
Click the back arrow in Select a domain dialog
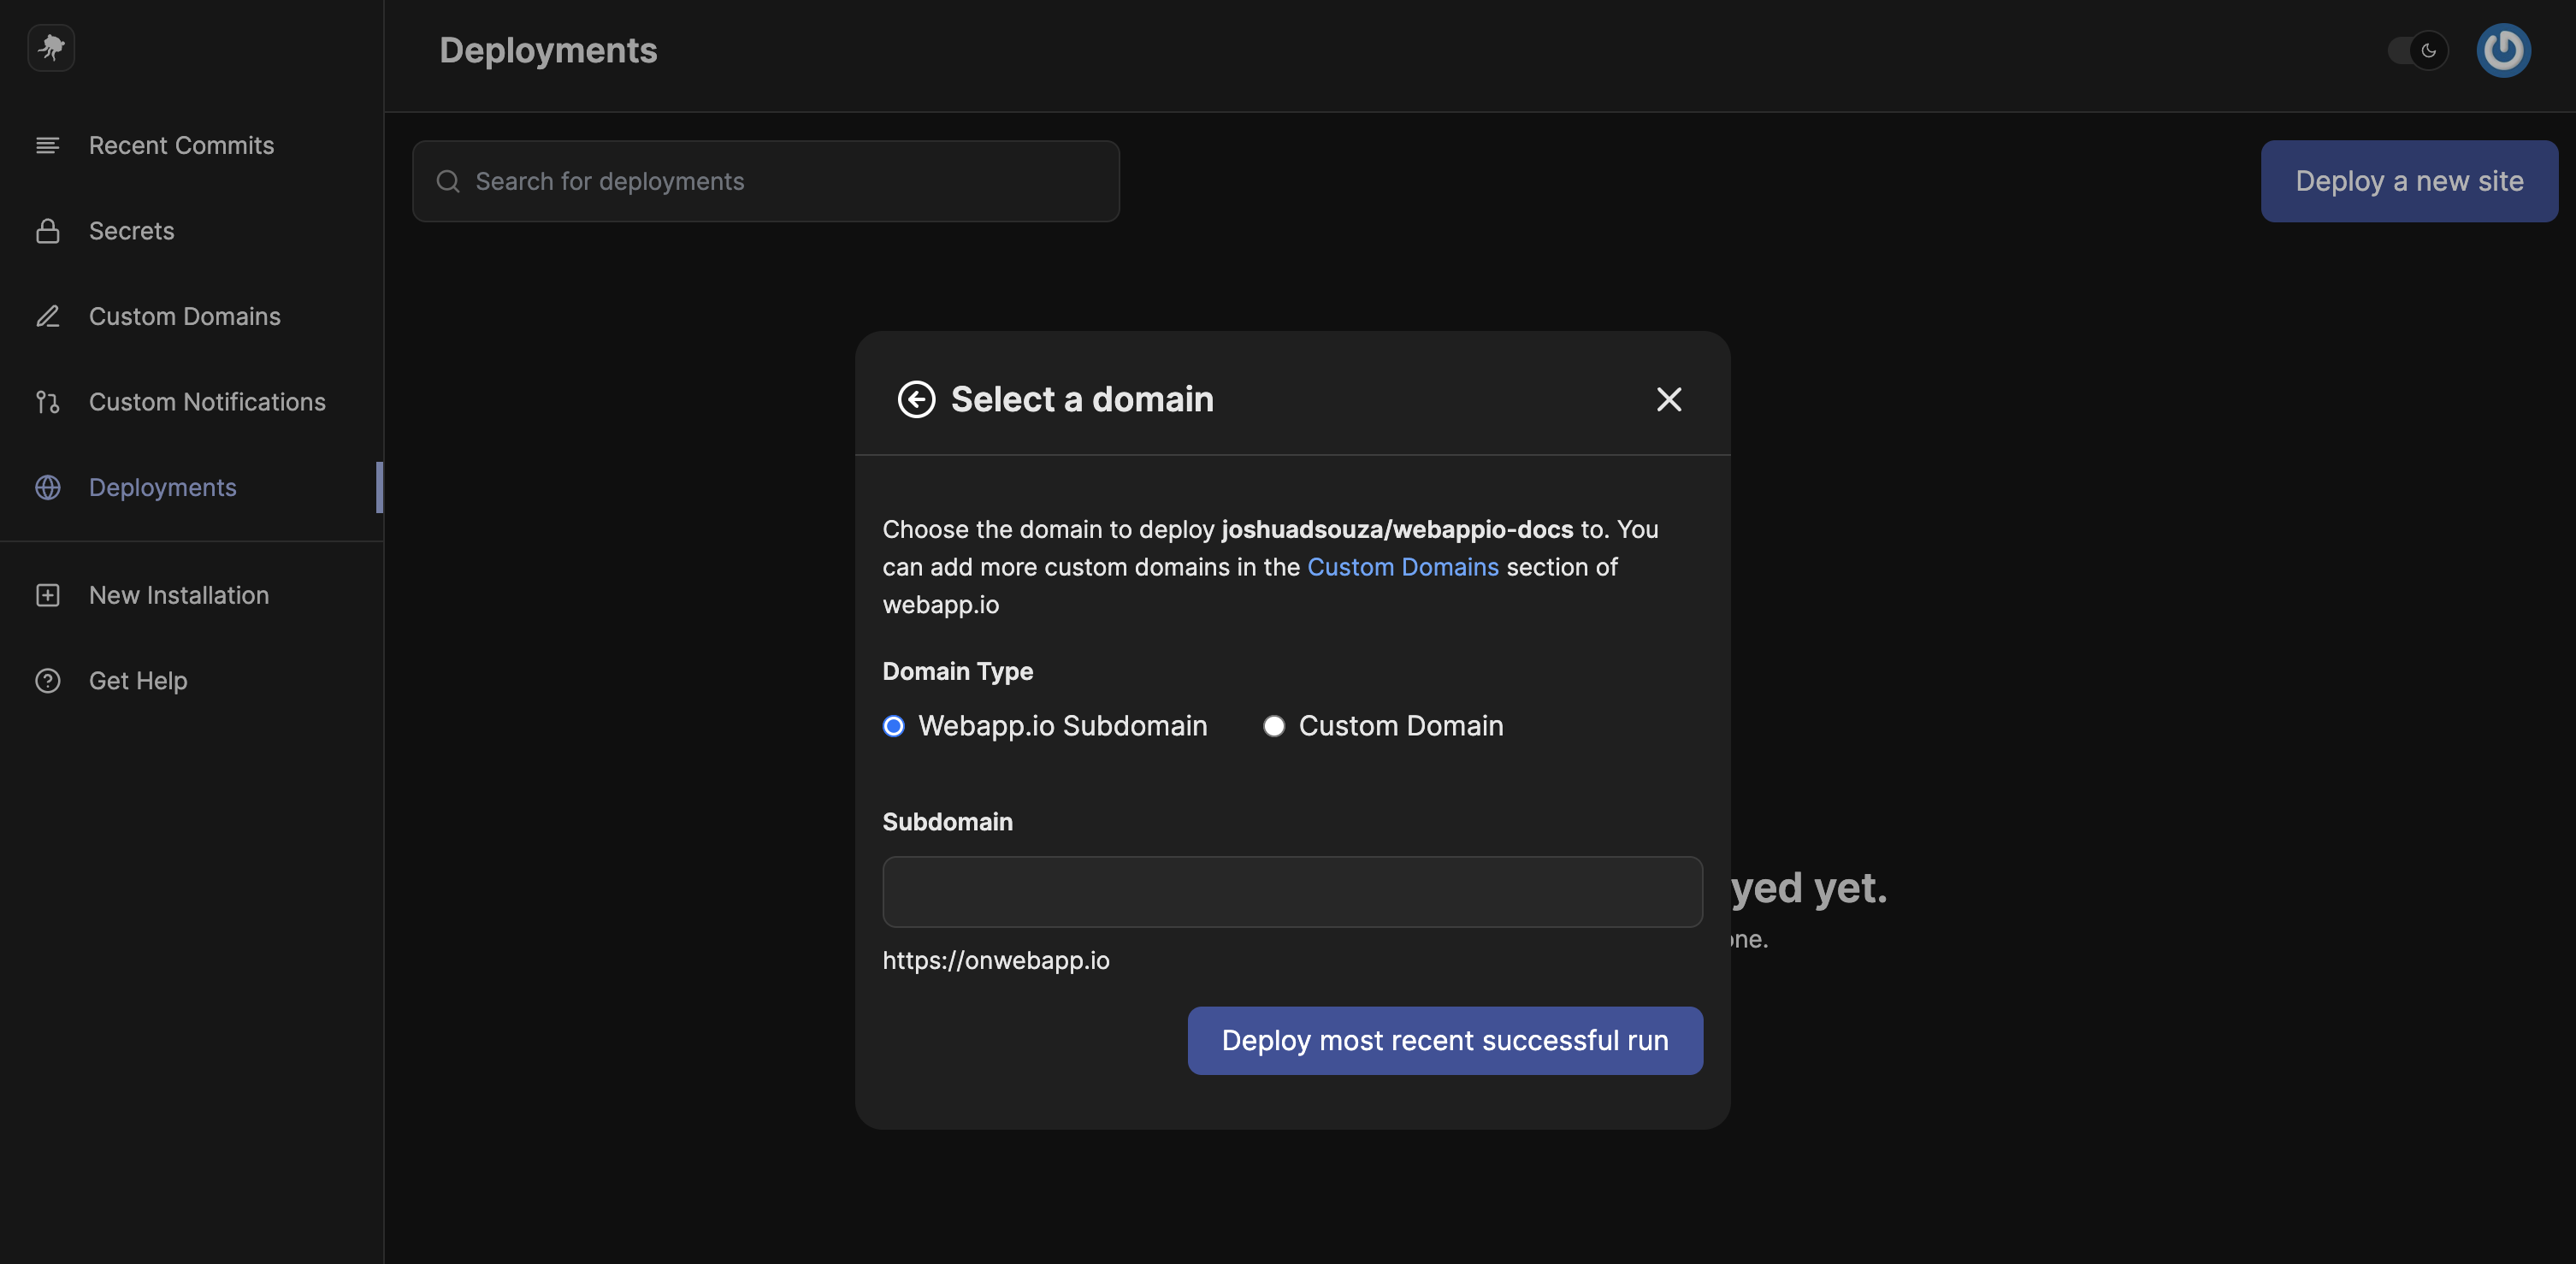[915, 399]
